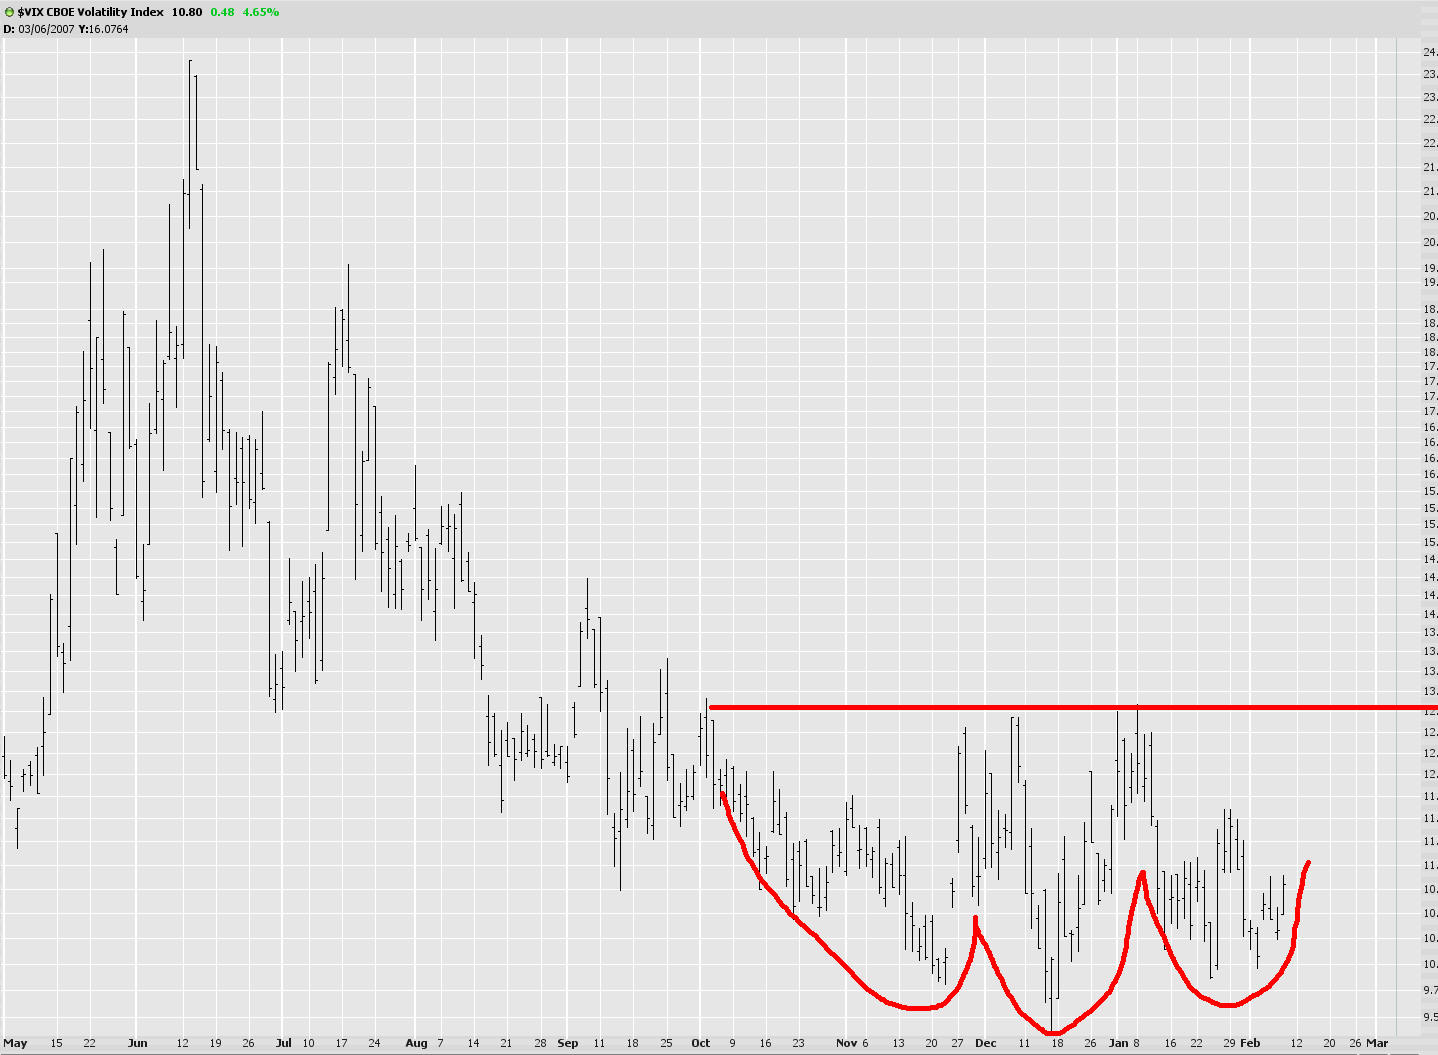
Task: Click the last price value 10.80
Action: pyautogui.click(x=187, y=12)
